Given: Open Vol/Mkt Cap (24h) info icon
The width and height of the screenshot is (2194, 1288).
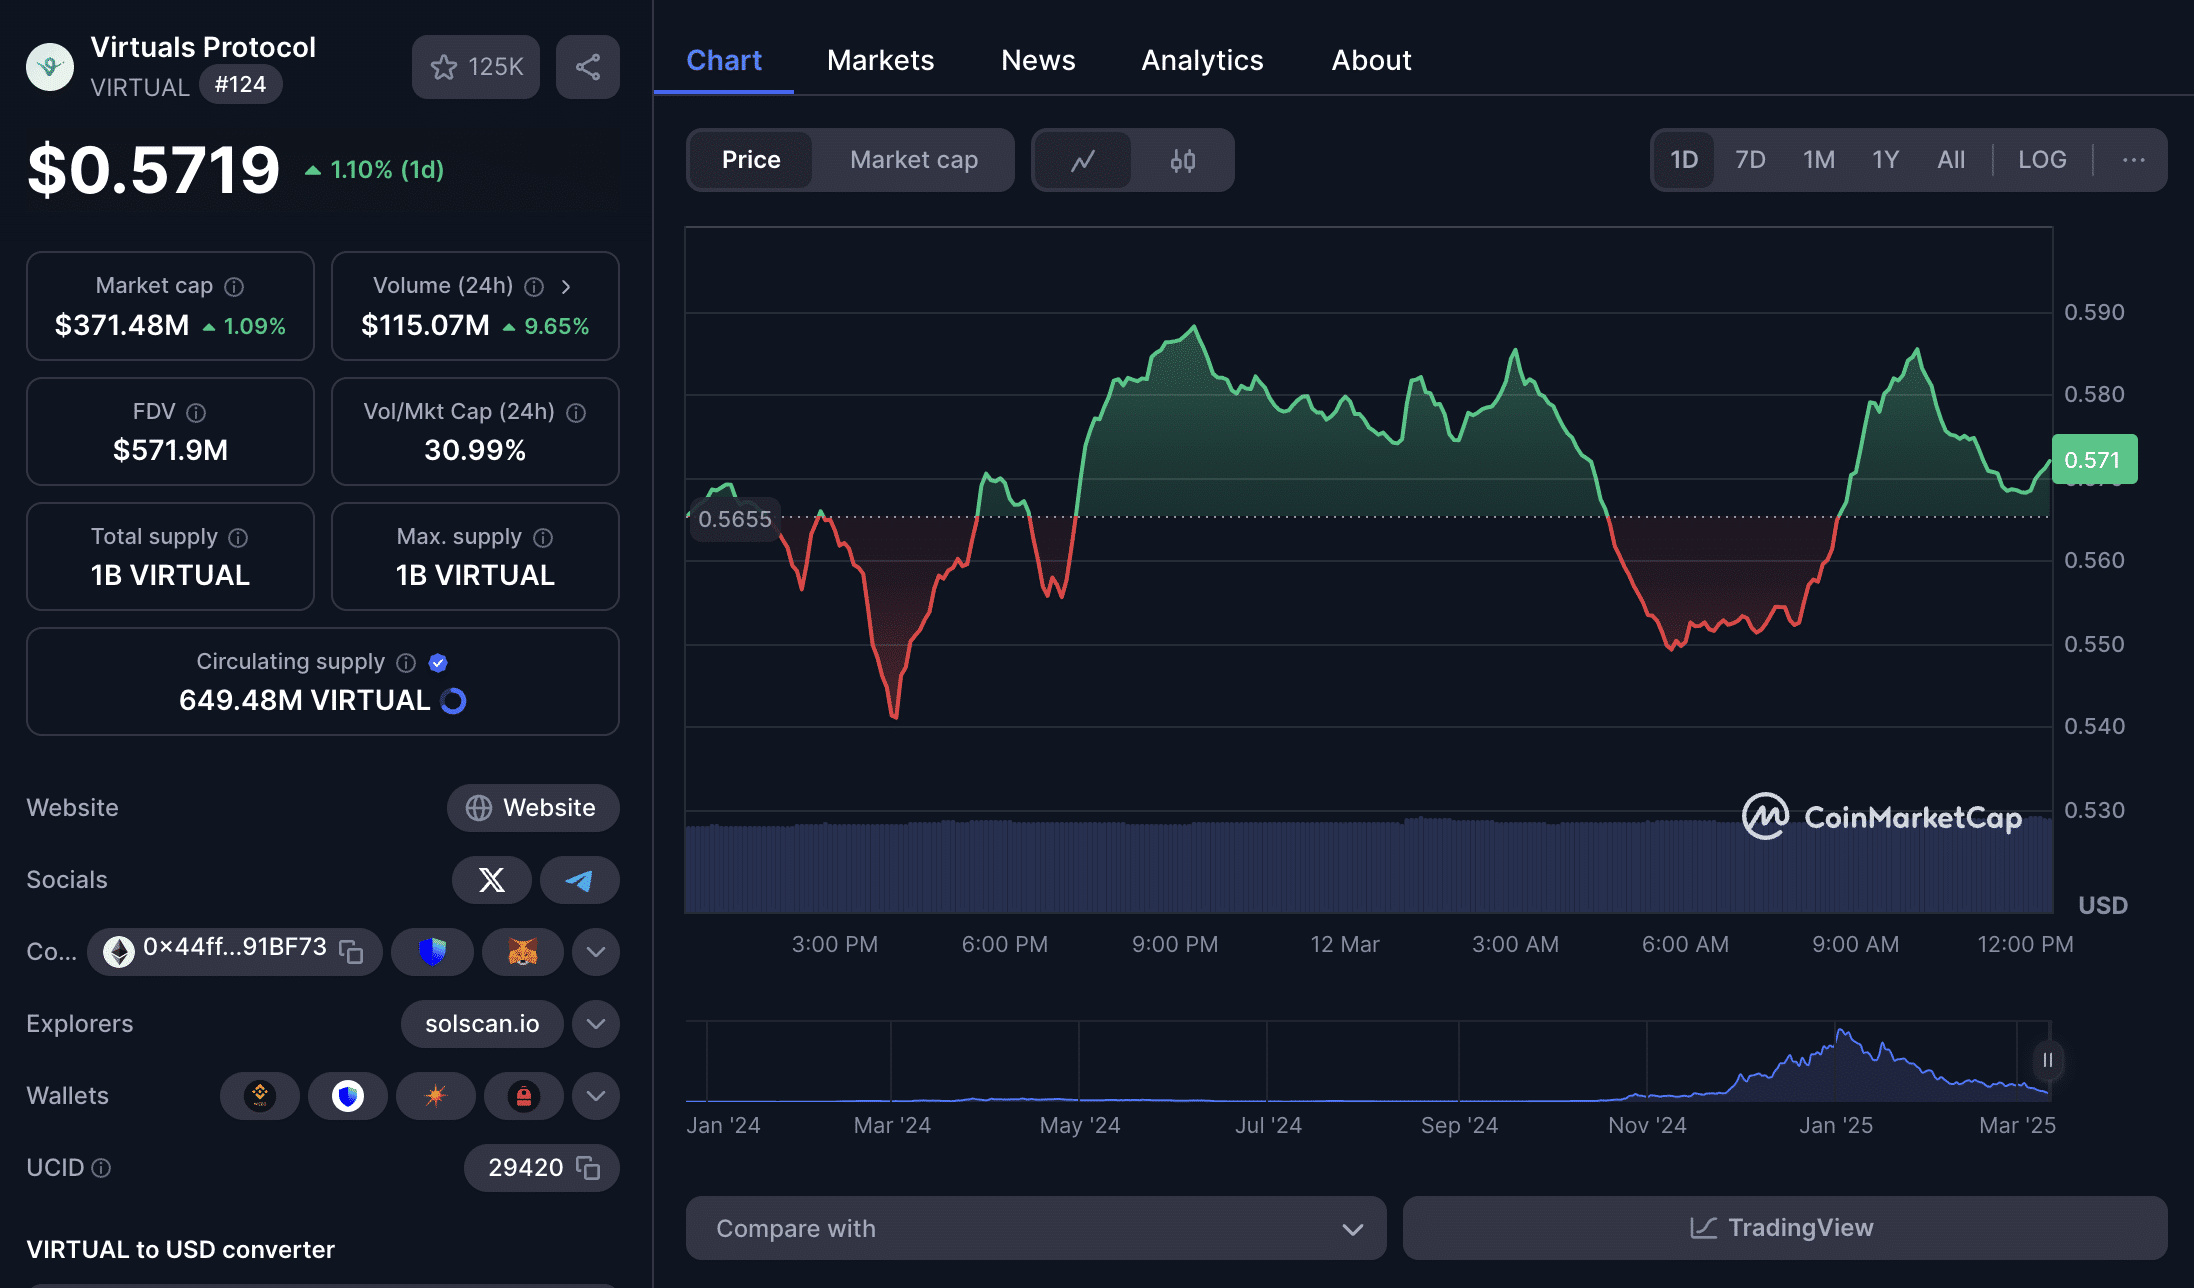Looking at the screenshot, I should [576, 413].
